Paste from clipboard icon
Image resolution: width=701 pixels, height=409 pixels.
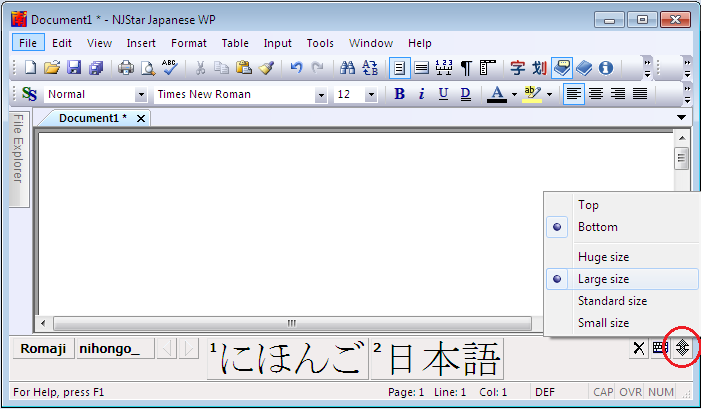tap(244, 68)
